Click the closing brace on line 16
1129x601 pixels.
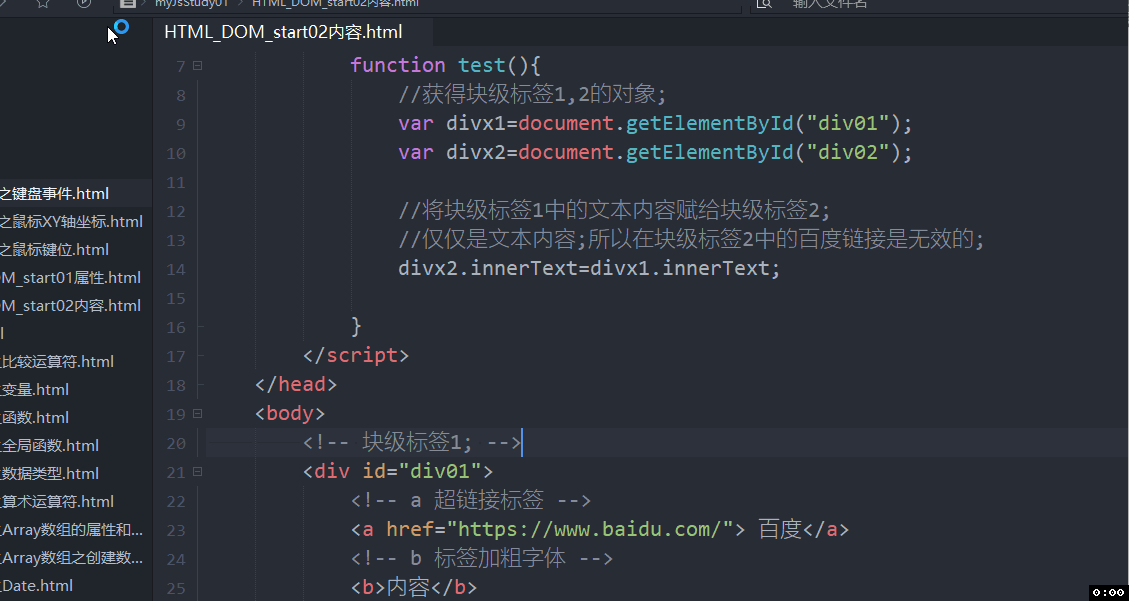tap(356, 327)
